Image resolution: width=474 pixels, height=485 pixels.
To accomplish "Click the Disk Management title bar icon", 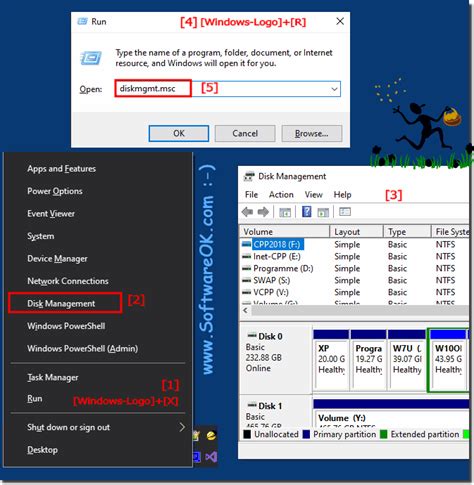I will pyautogui.click(x=249, y=176).
